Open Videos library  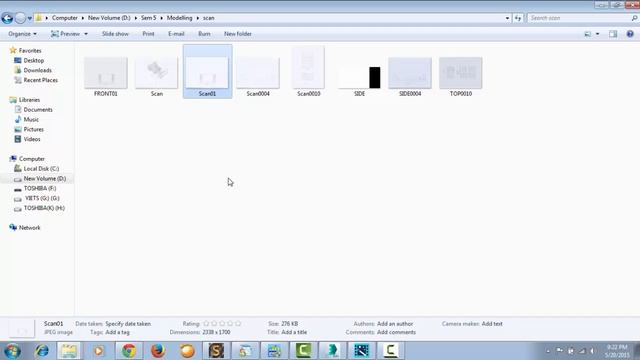click(32, 139)
